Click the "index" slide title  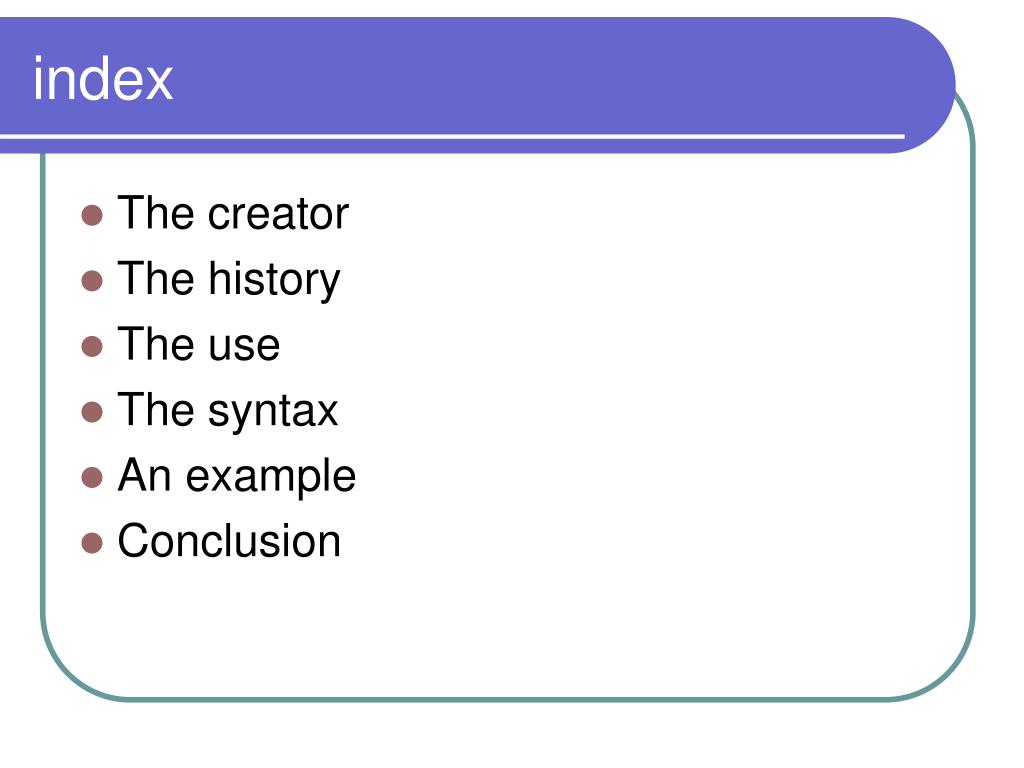tap(103, 78)
